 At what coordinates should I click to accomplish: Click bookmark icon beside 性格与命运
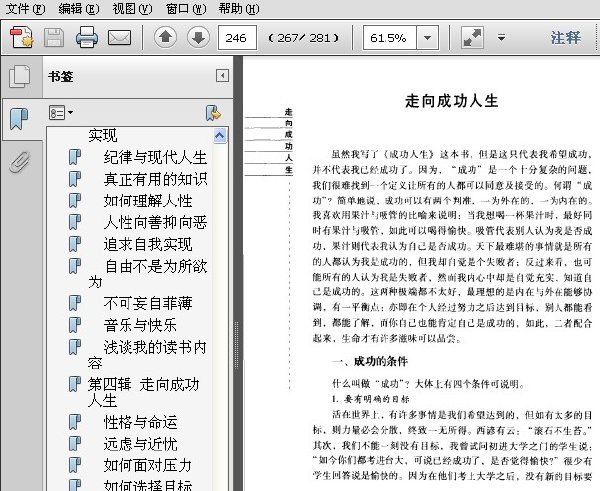coord(75,422)
